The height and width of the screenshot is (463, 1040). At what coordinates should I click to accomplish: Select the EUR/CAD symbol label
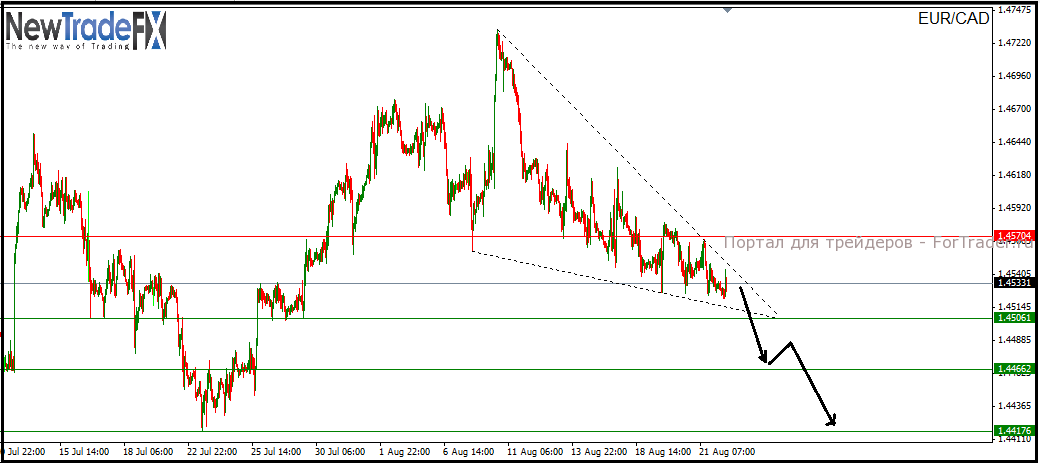pos(953,19)
